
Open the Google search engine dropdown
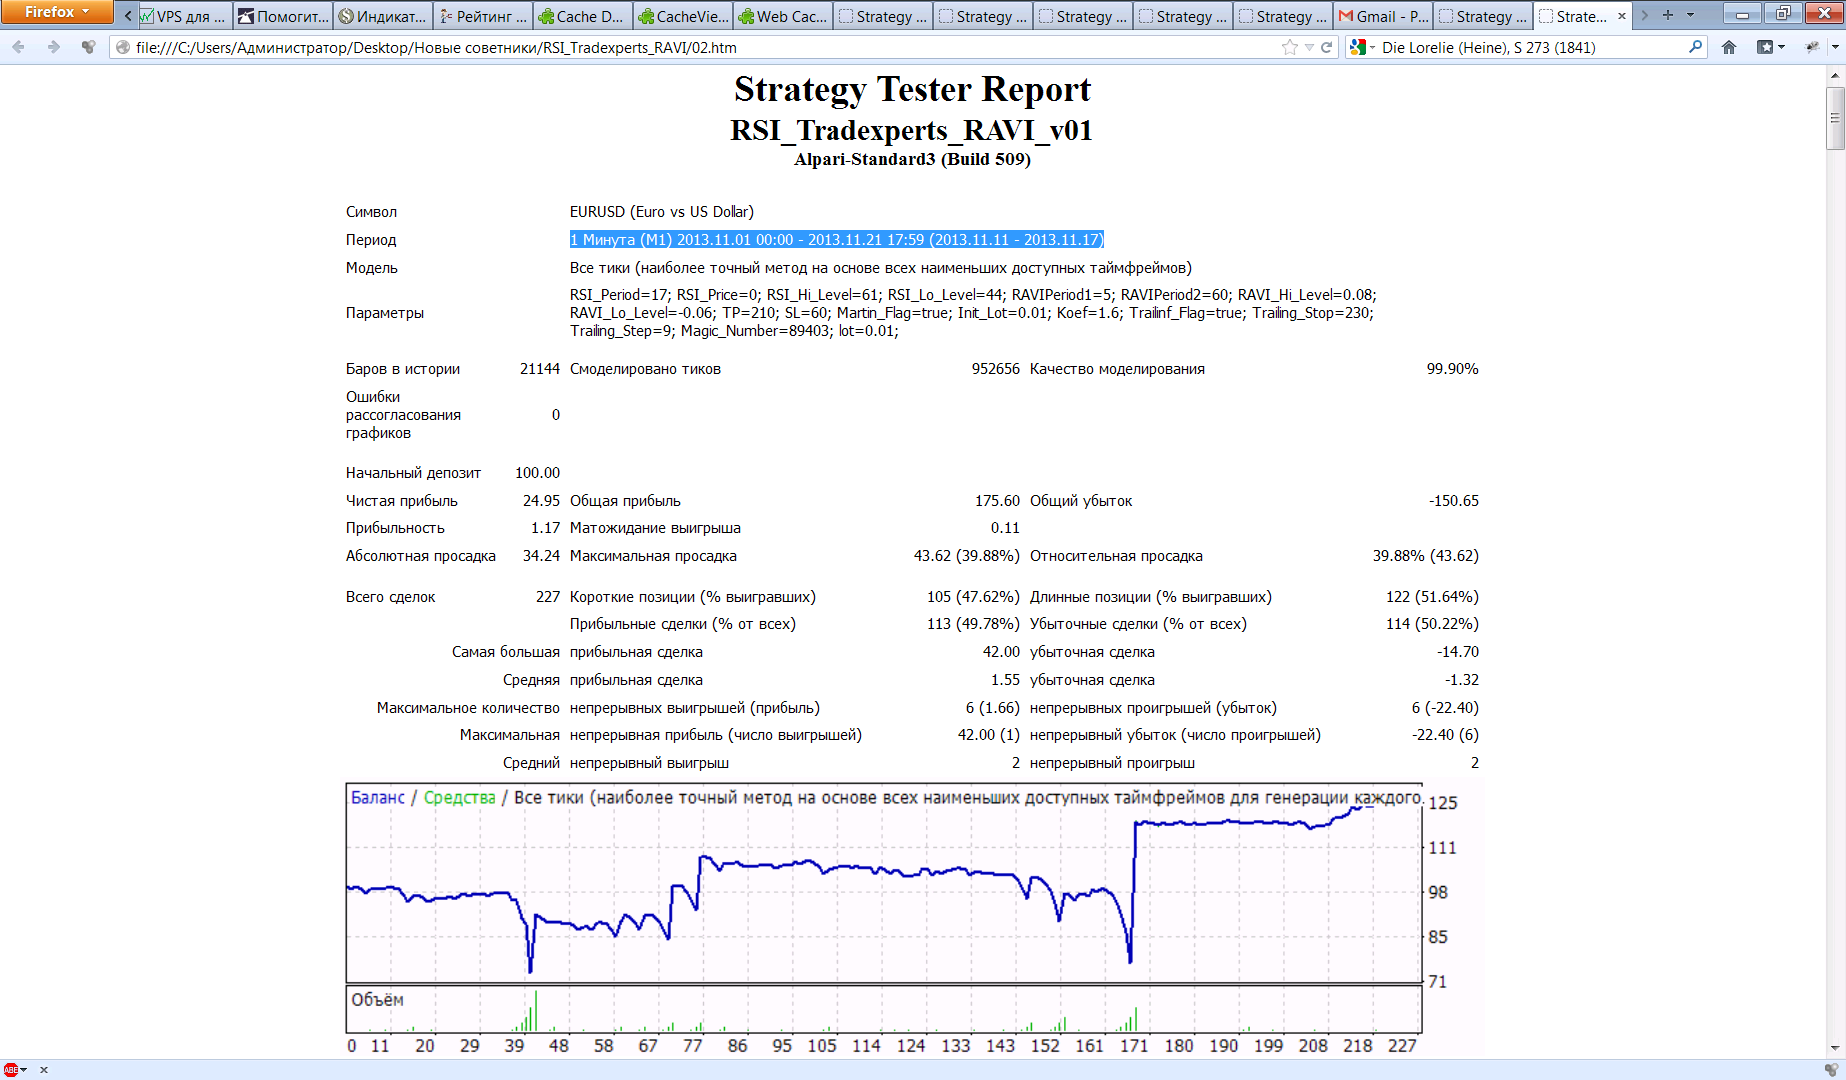1362,47
